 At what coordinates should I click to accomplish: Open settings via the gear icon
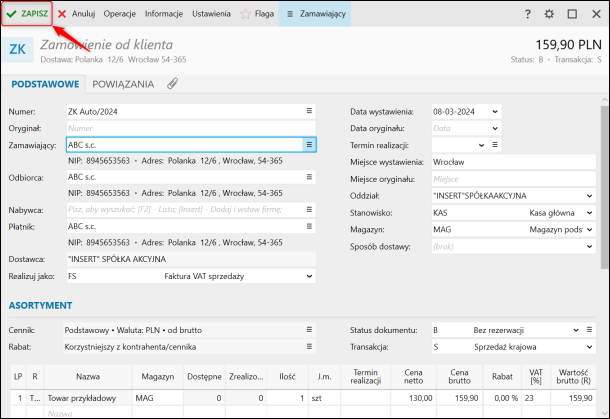[x=549, y=14]
